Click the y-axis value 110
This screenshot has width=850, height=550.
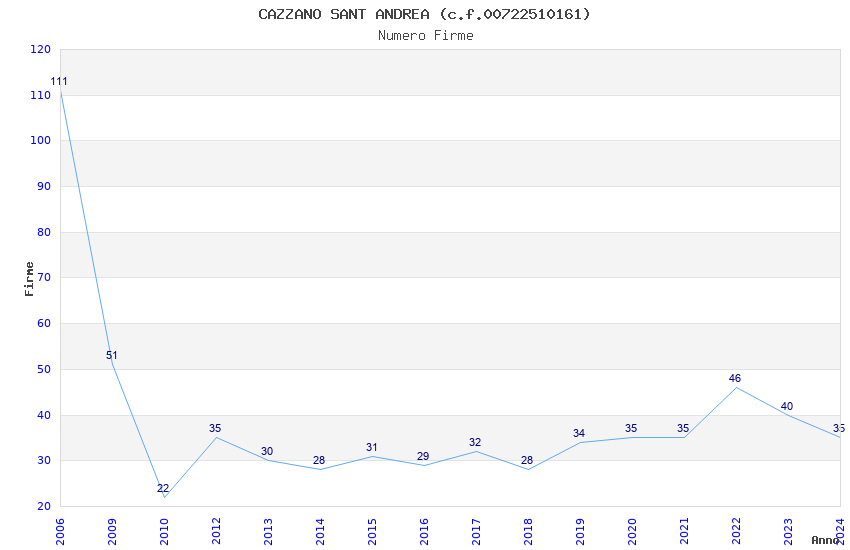(41, 95)
